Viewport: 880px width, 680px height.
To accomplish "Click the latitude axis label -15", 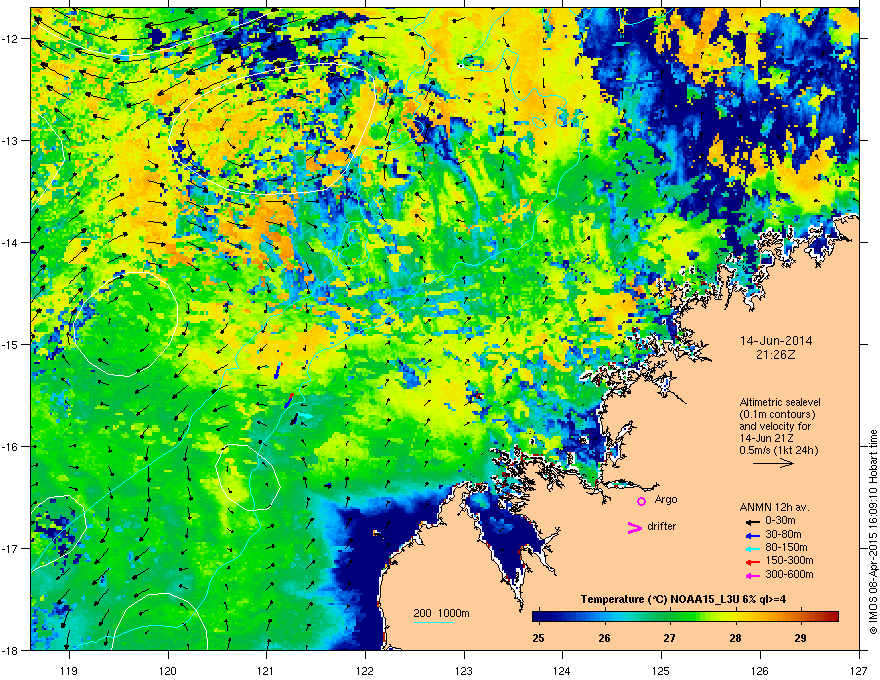I will click(x=11, y=344).
